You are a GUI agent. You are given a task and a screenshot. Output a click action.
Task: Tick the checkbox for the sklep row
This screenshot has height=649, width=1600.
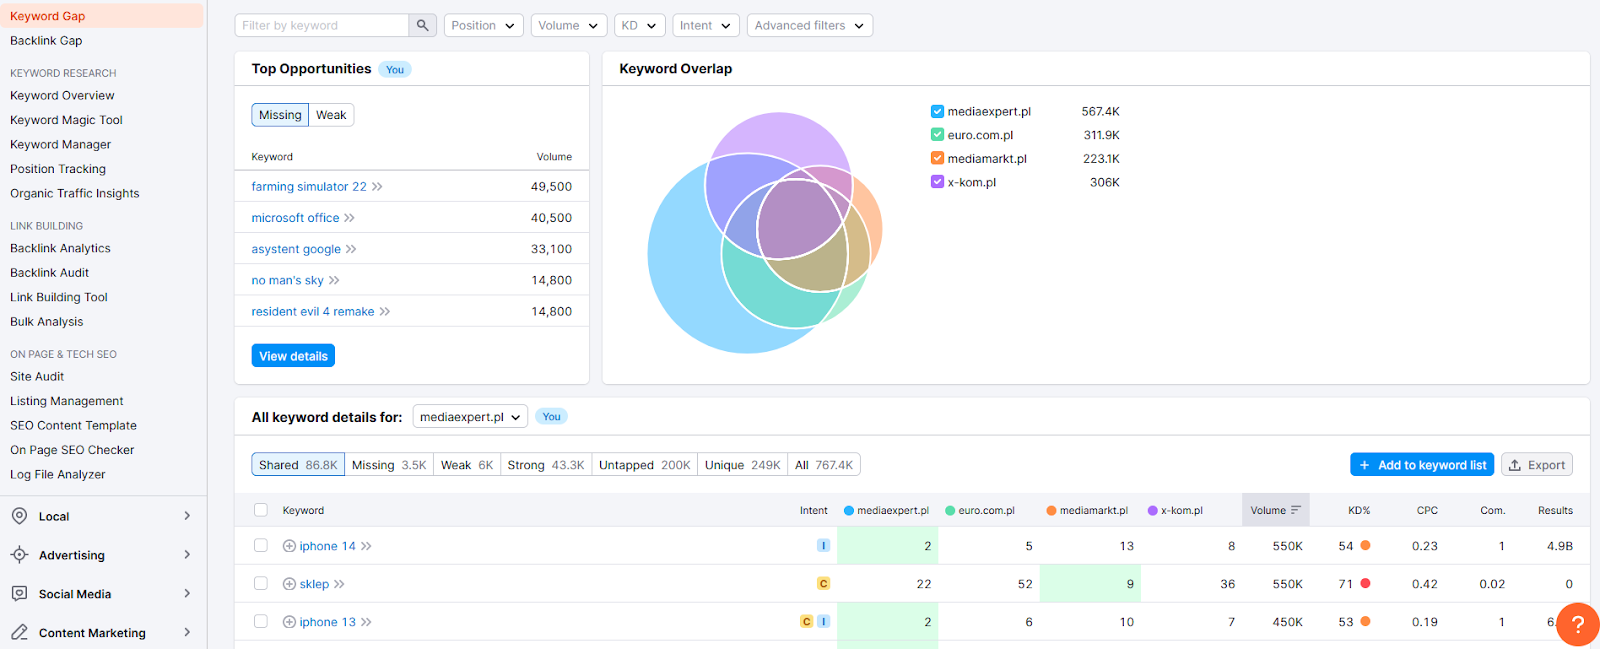(261, 583)
